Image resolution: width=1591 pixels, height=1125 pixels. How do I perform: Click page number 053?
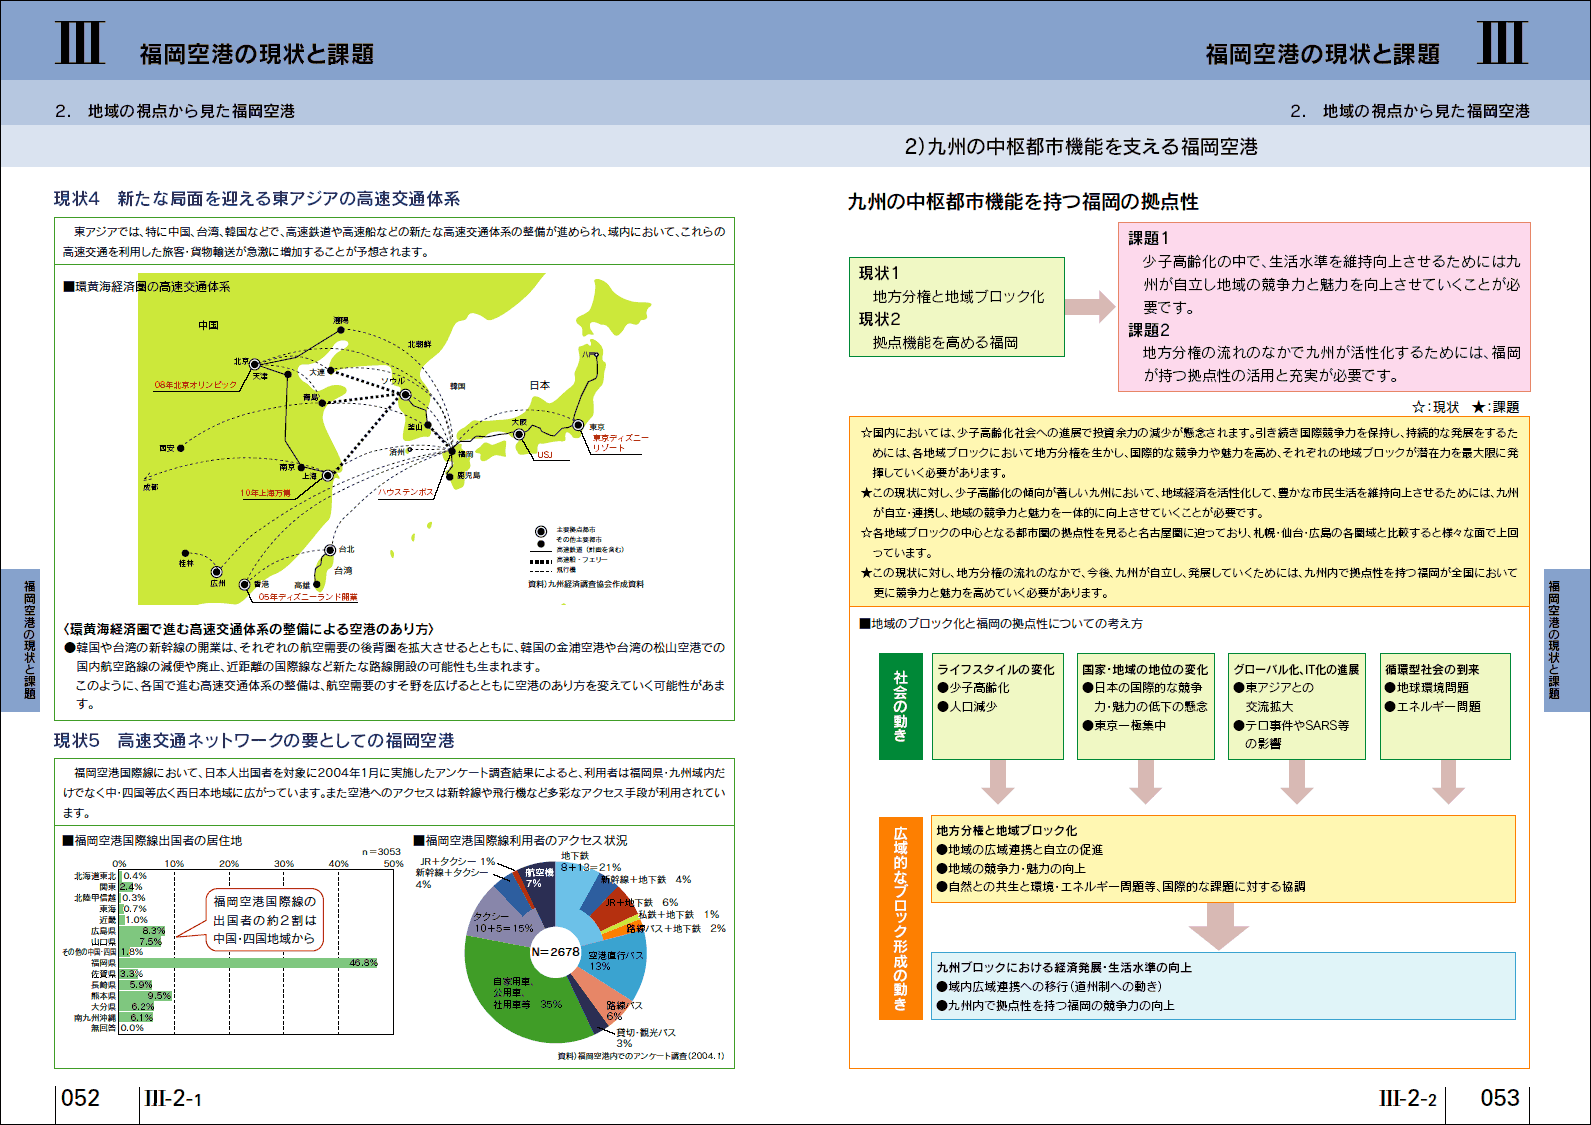[x=1500, y=1098]
